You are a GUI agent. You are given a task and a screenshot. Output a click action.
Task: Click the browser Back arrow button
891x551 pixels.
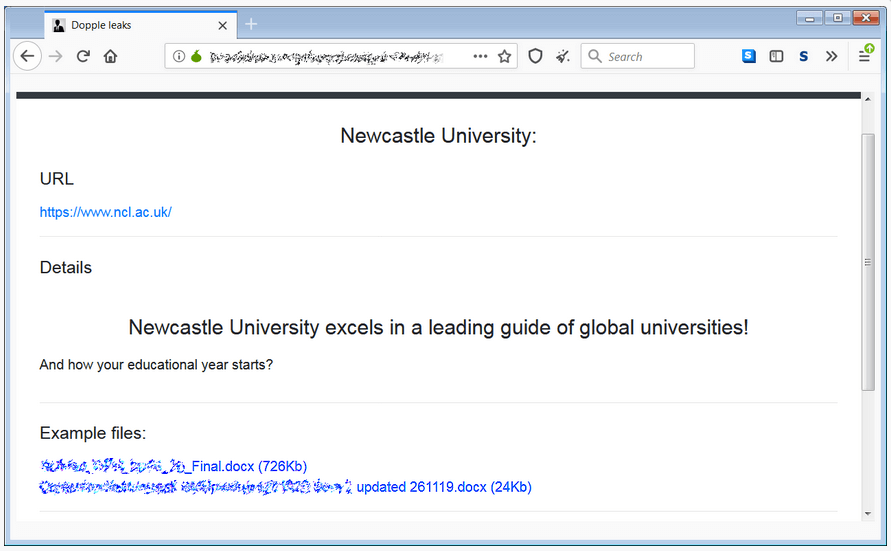(27, 57)
